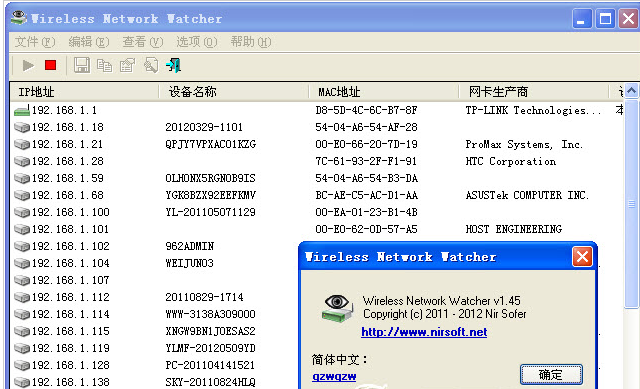
Task: Select device icon for 192.168.1.101
Action: (x=22, y=229)
